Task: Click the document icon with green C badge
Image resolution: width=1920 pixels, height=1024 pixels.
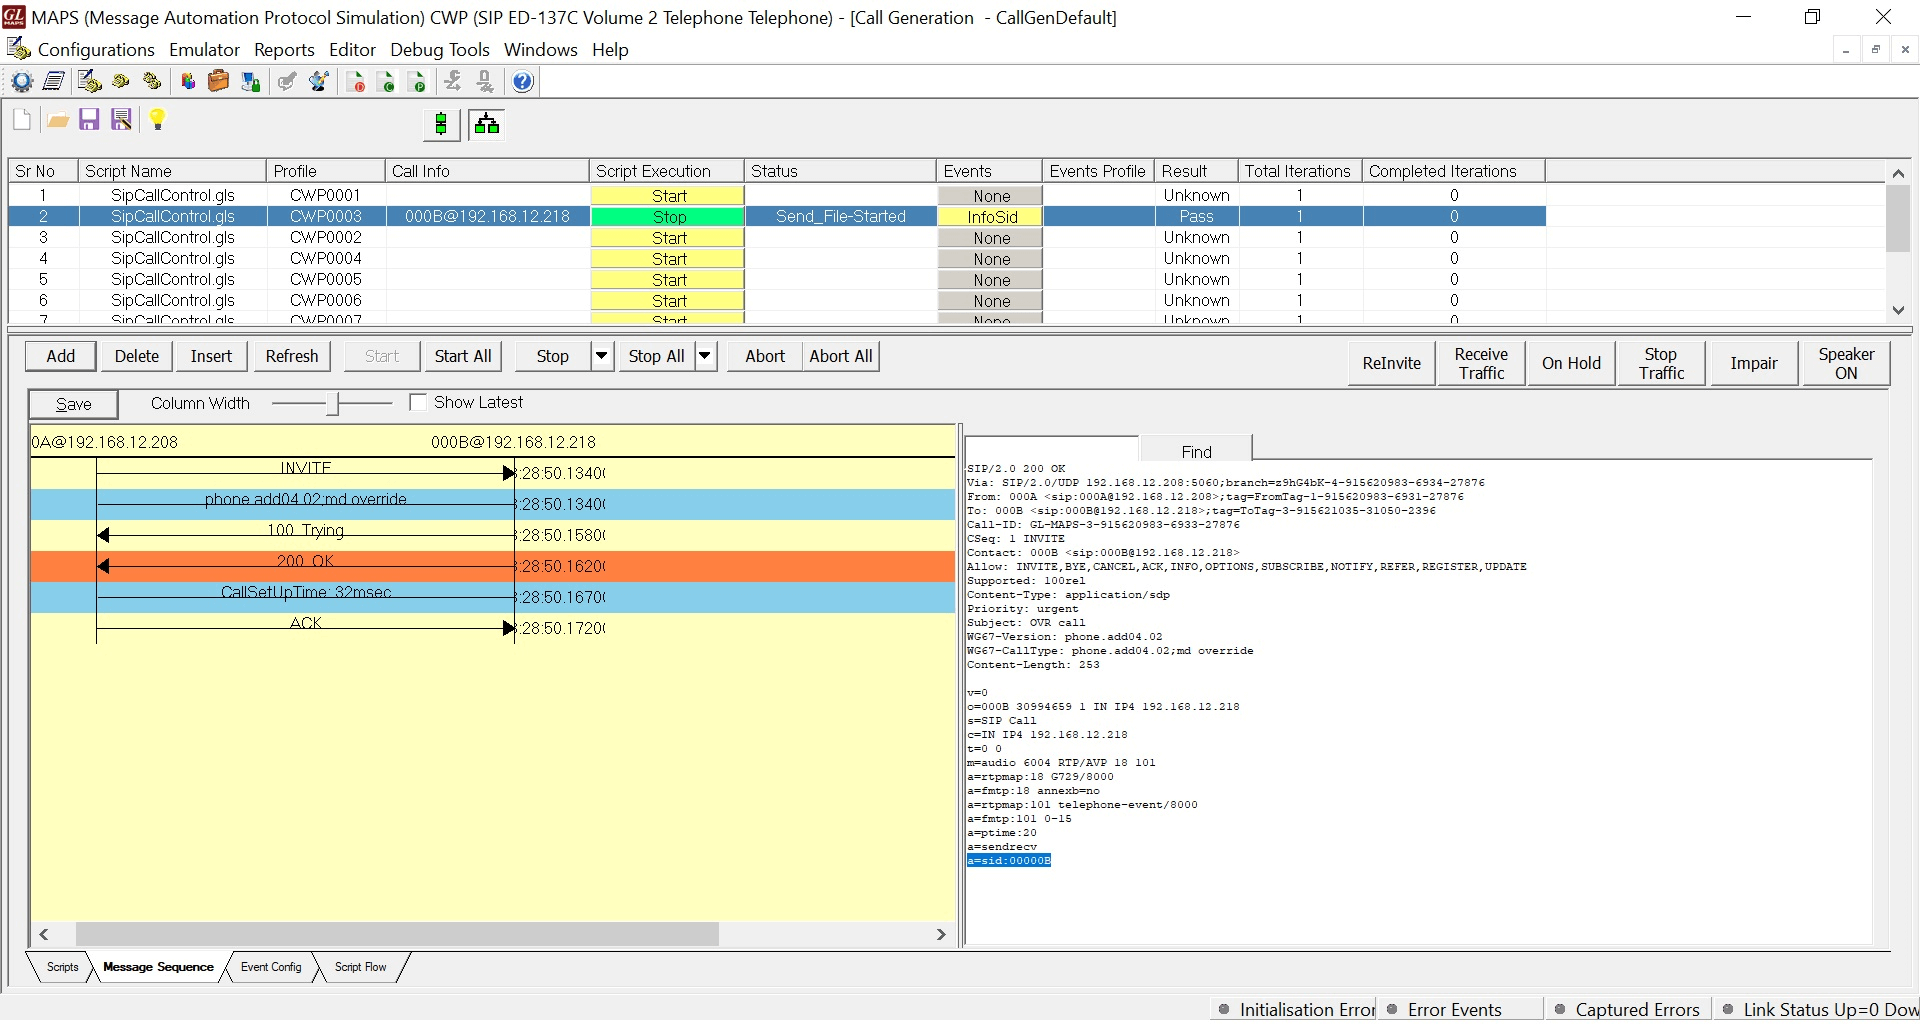Action: coord(387,82)
